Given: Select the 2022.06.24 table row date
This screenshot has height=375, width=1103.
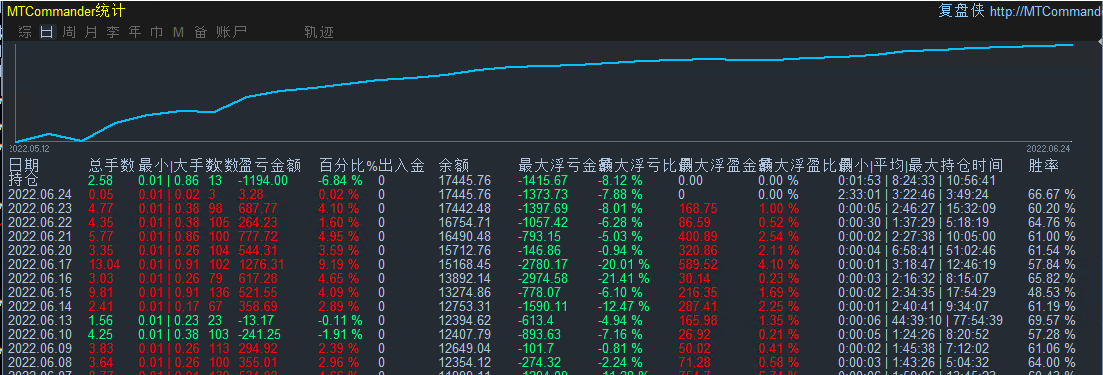Looking at the screenshot, I should coord(40,194).
